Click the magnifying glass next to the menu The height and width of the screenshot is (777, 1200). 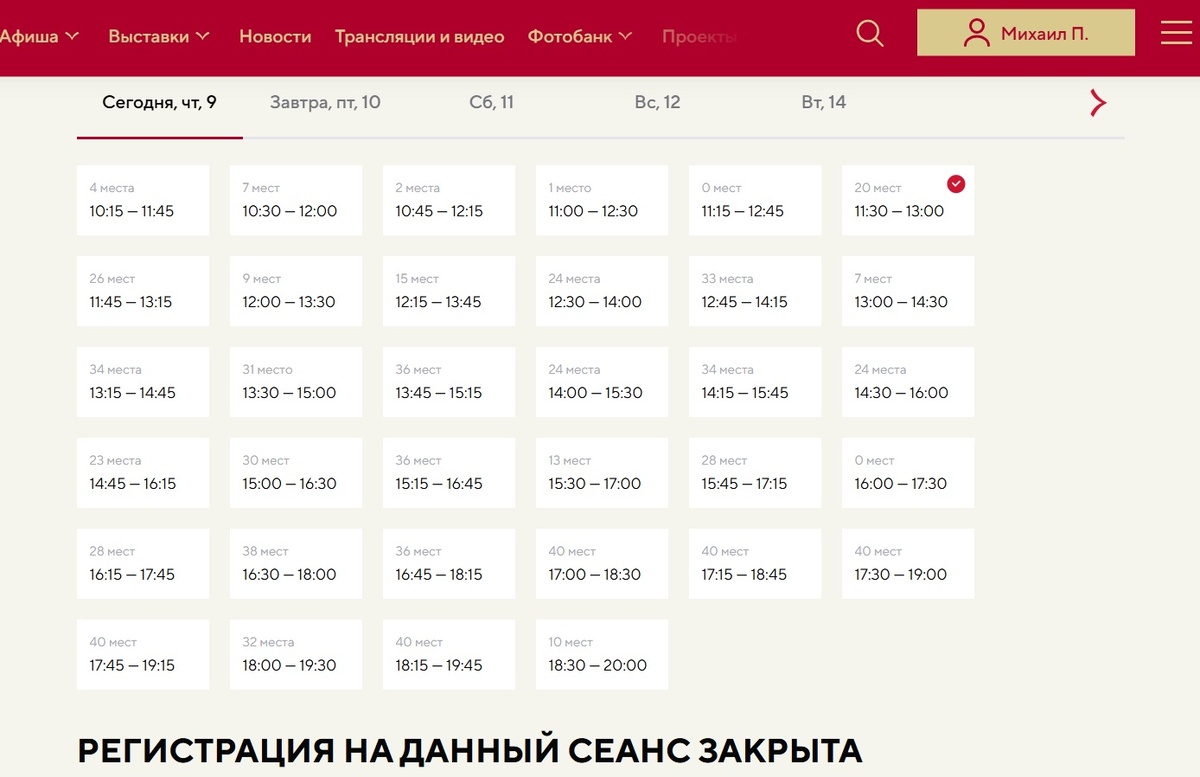(869, 33)
